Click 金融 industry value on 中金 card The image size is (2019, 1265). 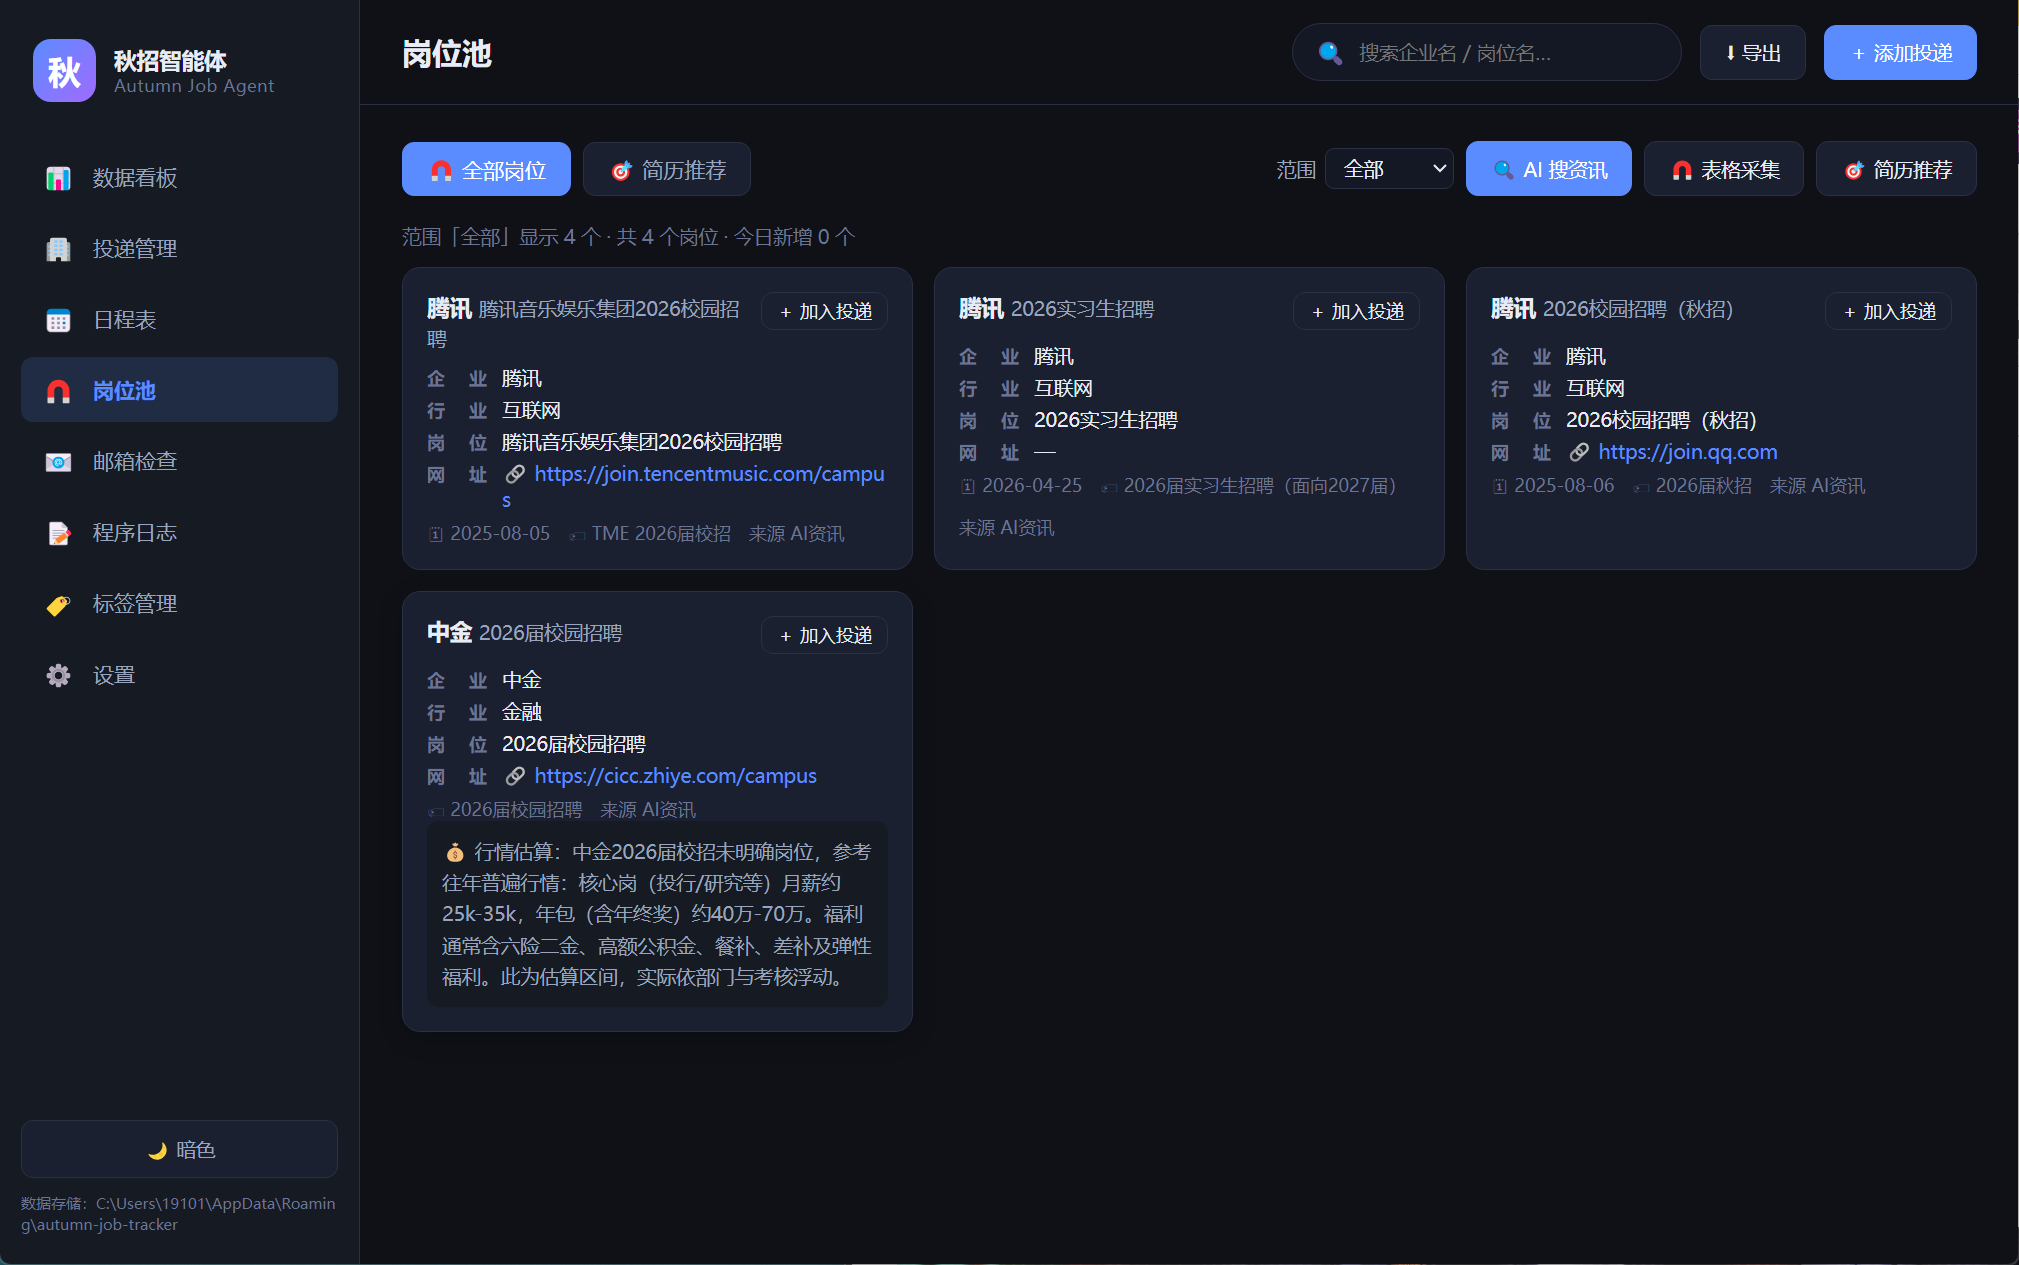[x=522, y=712]
